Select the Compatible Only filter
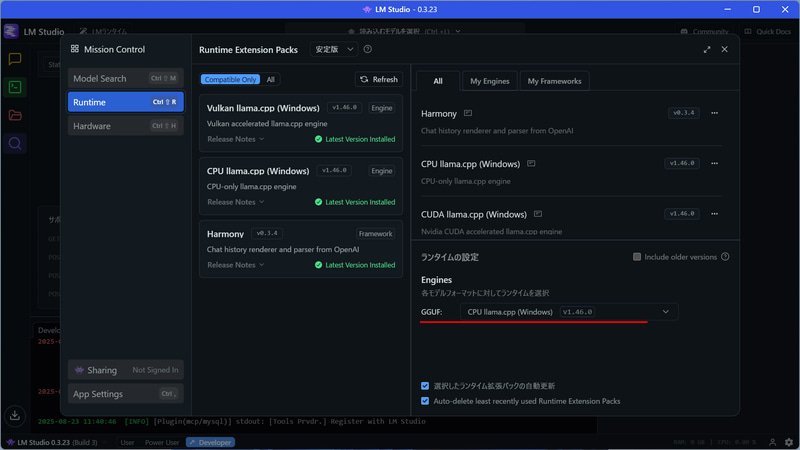This screenshot has height=450, width=800. click(230, 80)
